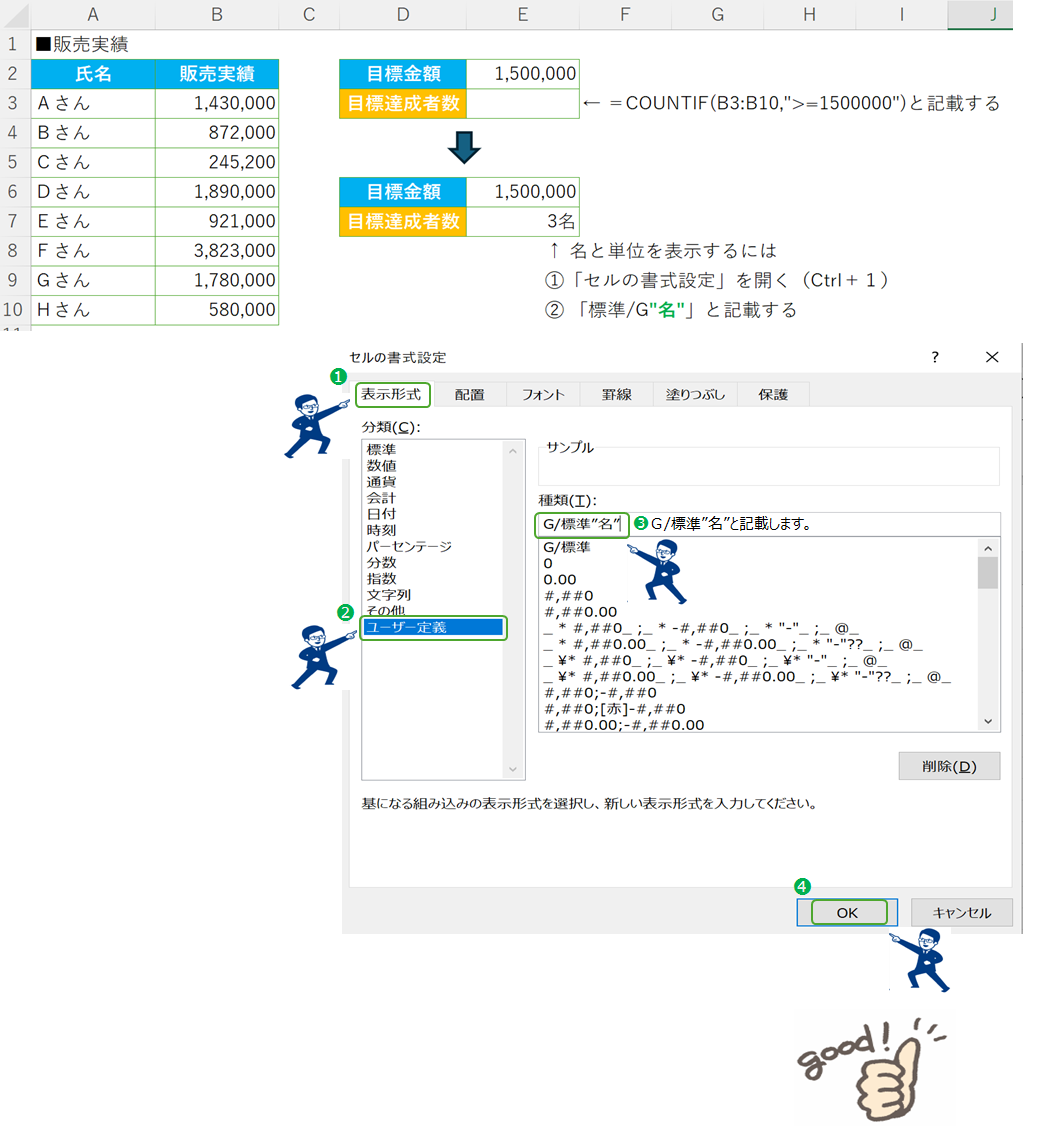Viewport: 1038px width, 1126px height.
Task: Select the 罫線 tab
Action: (616, 395)
